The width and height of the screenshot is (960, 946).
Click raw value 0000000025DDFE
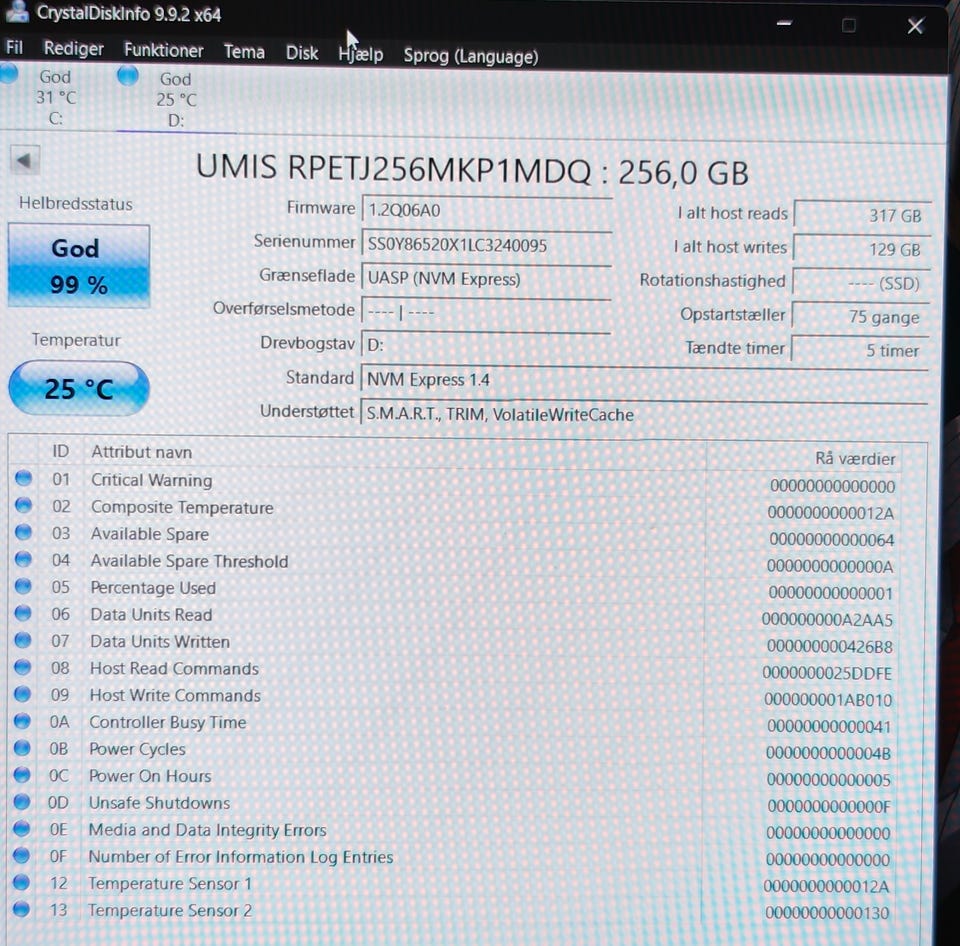[827, 673]
